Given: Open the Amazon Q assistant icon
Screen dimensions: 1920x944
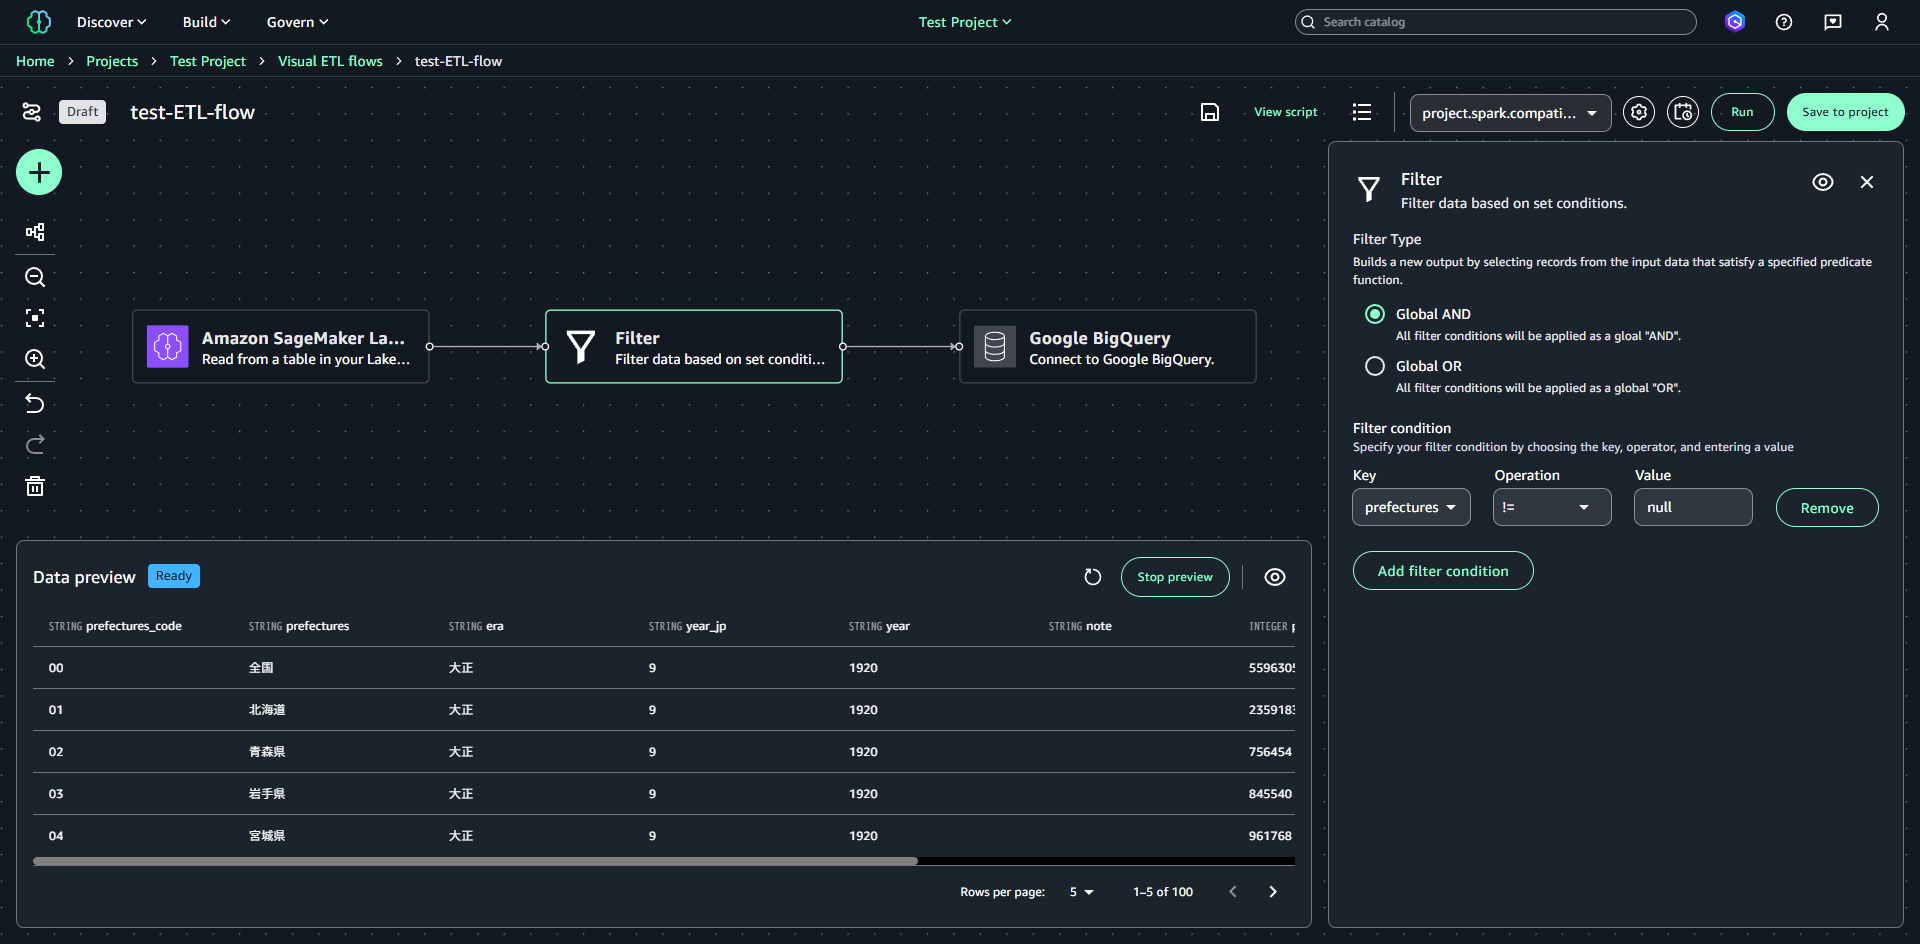Looking at the screenshot, I should point(1735,22).
